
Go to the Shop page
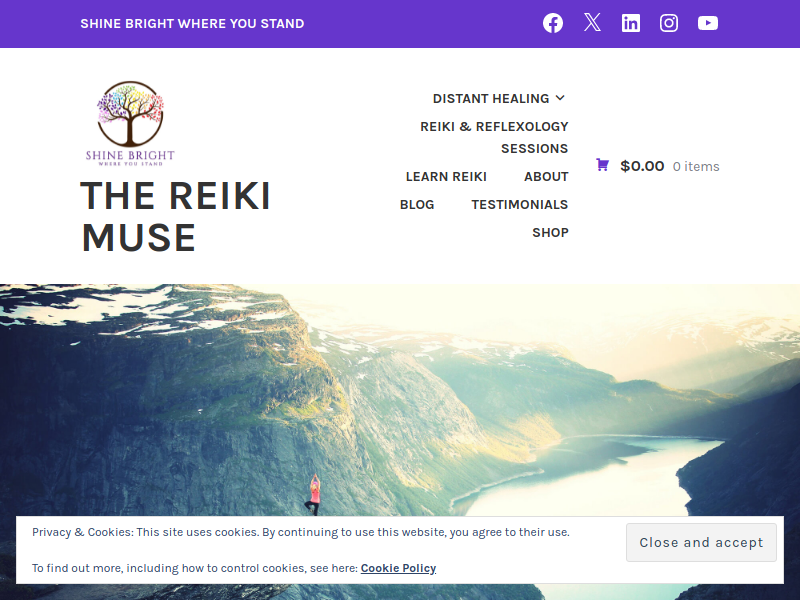pyautogui.click(x=550, y=233)
